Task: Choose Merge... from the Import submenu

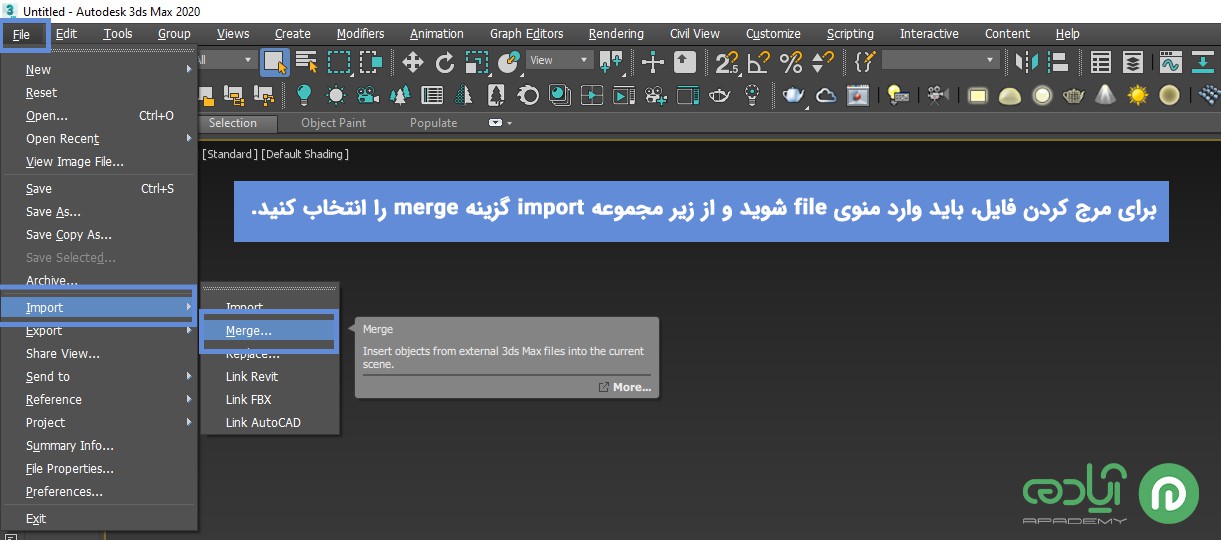Action: click(x=270, y=330)
